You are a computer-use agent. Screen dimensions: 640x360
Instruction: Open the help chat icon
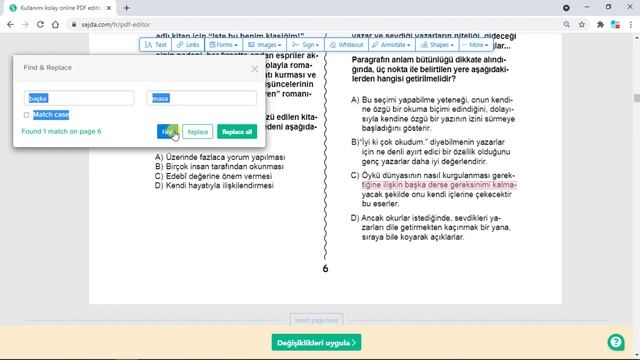pos(616,342)
